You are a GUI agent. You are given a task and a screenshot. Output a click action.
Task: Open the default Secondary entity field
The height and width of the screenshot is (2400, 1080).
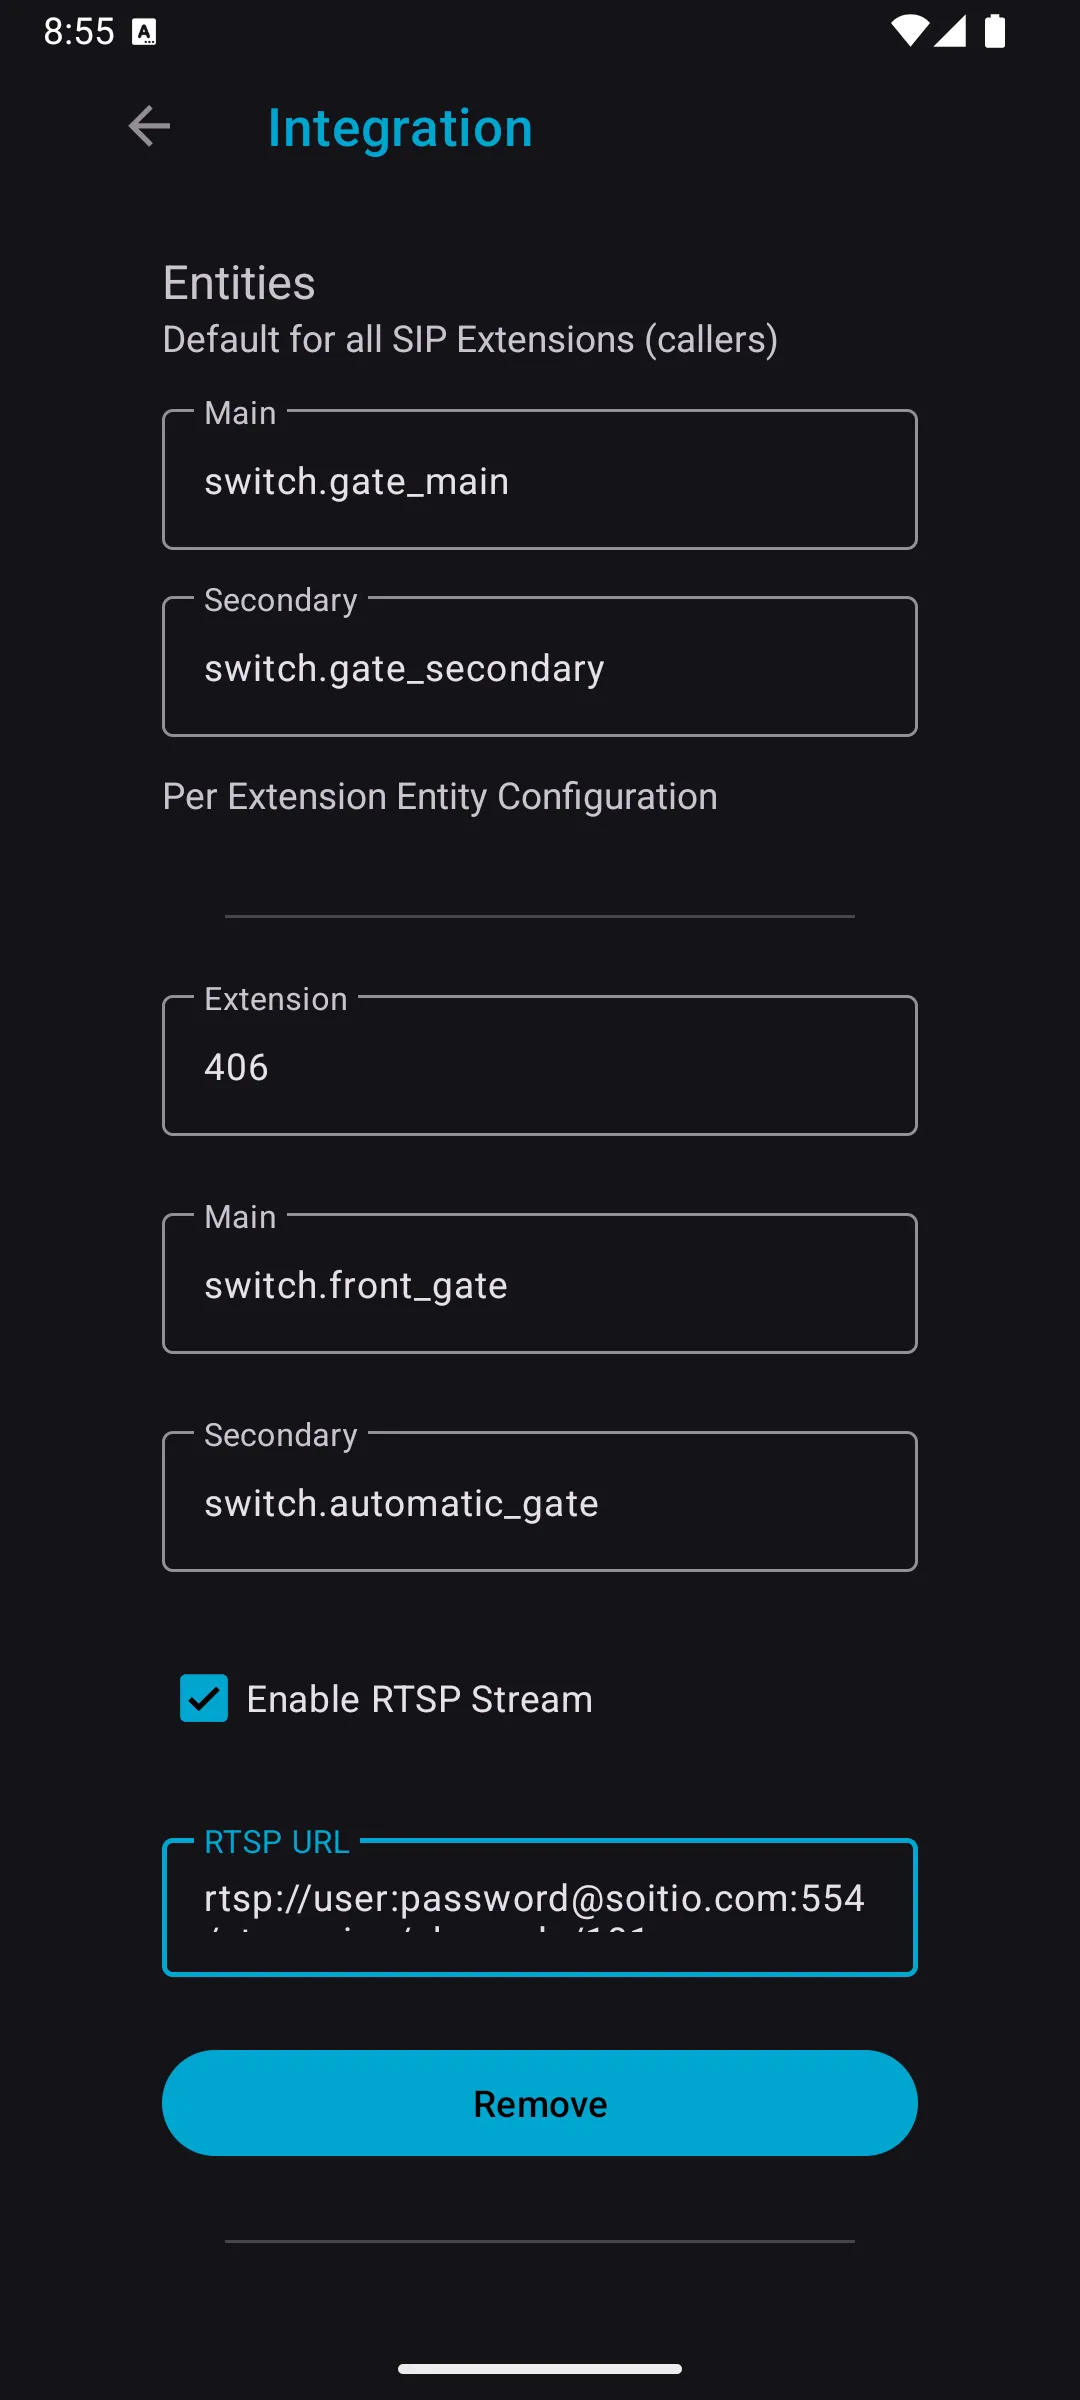(539, 666)
